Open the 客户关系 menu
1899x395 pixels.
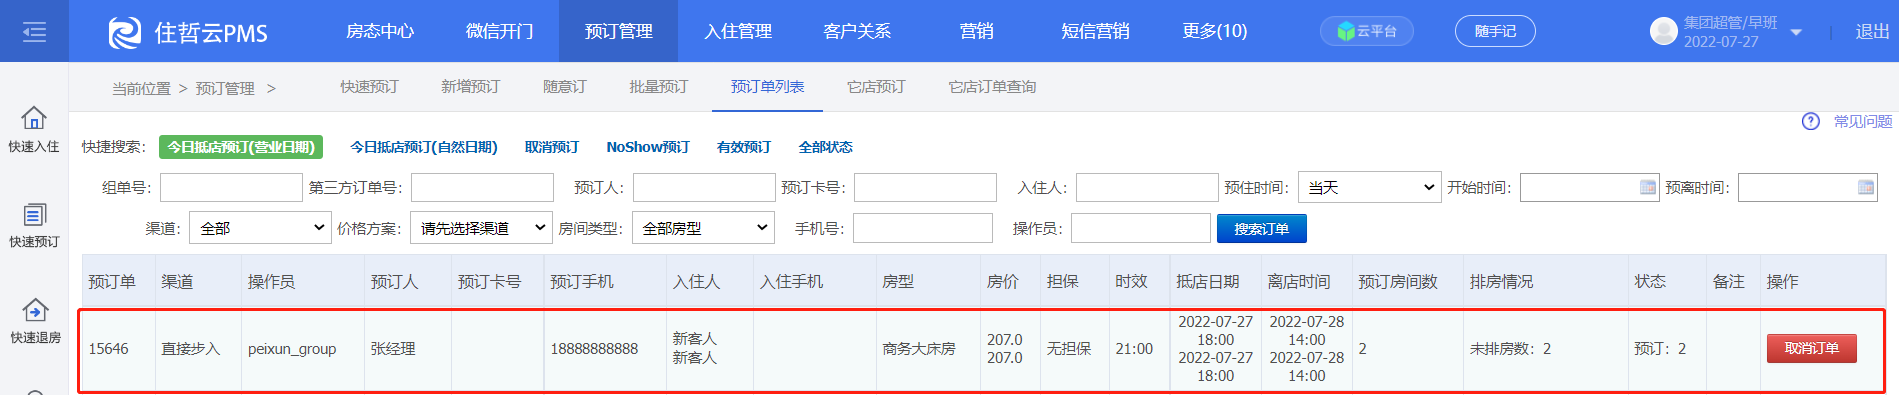point(857,31)
